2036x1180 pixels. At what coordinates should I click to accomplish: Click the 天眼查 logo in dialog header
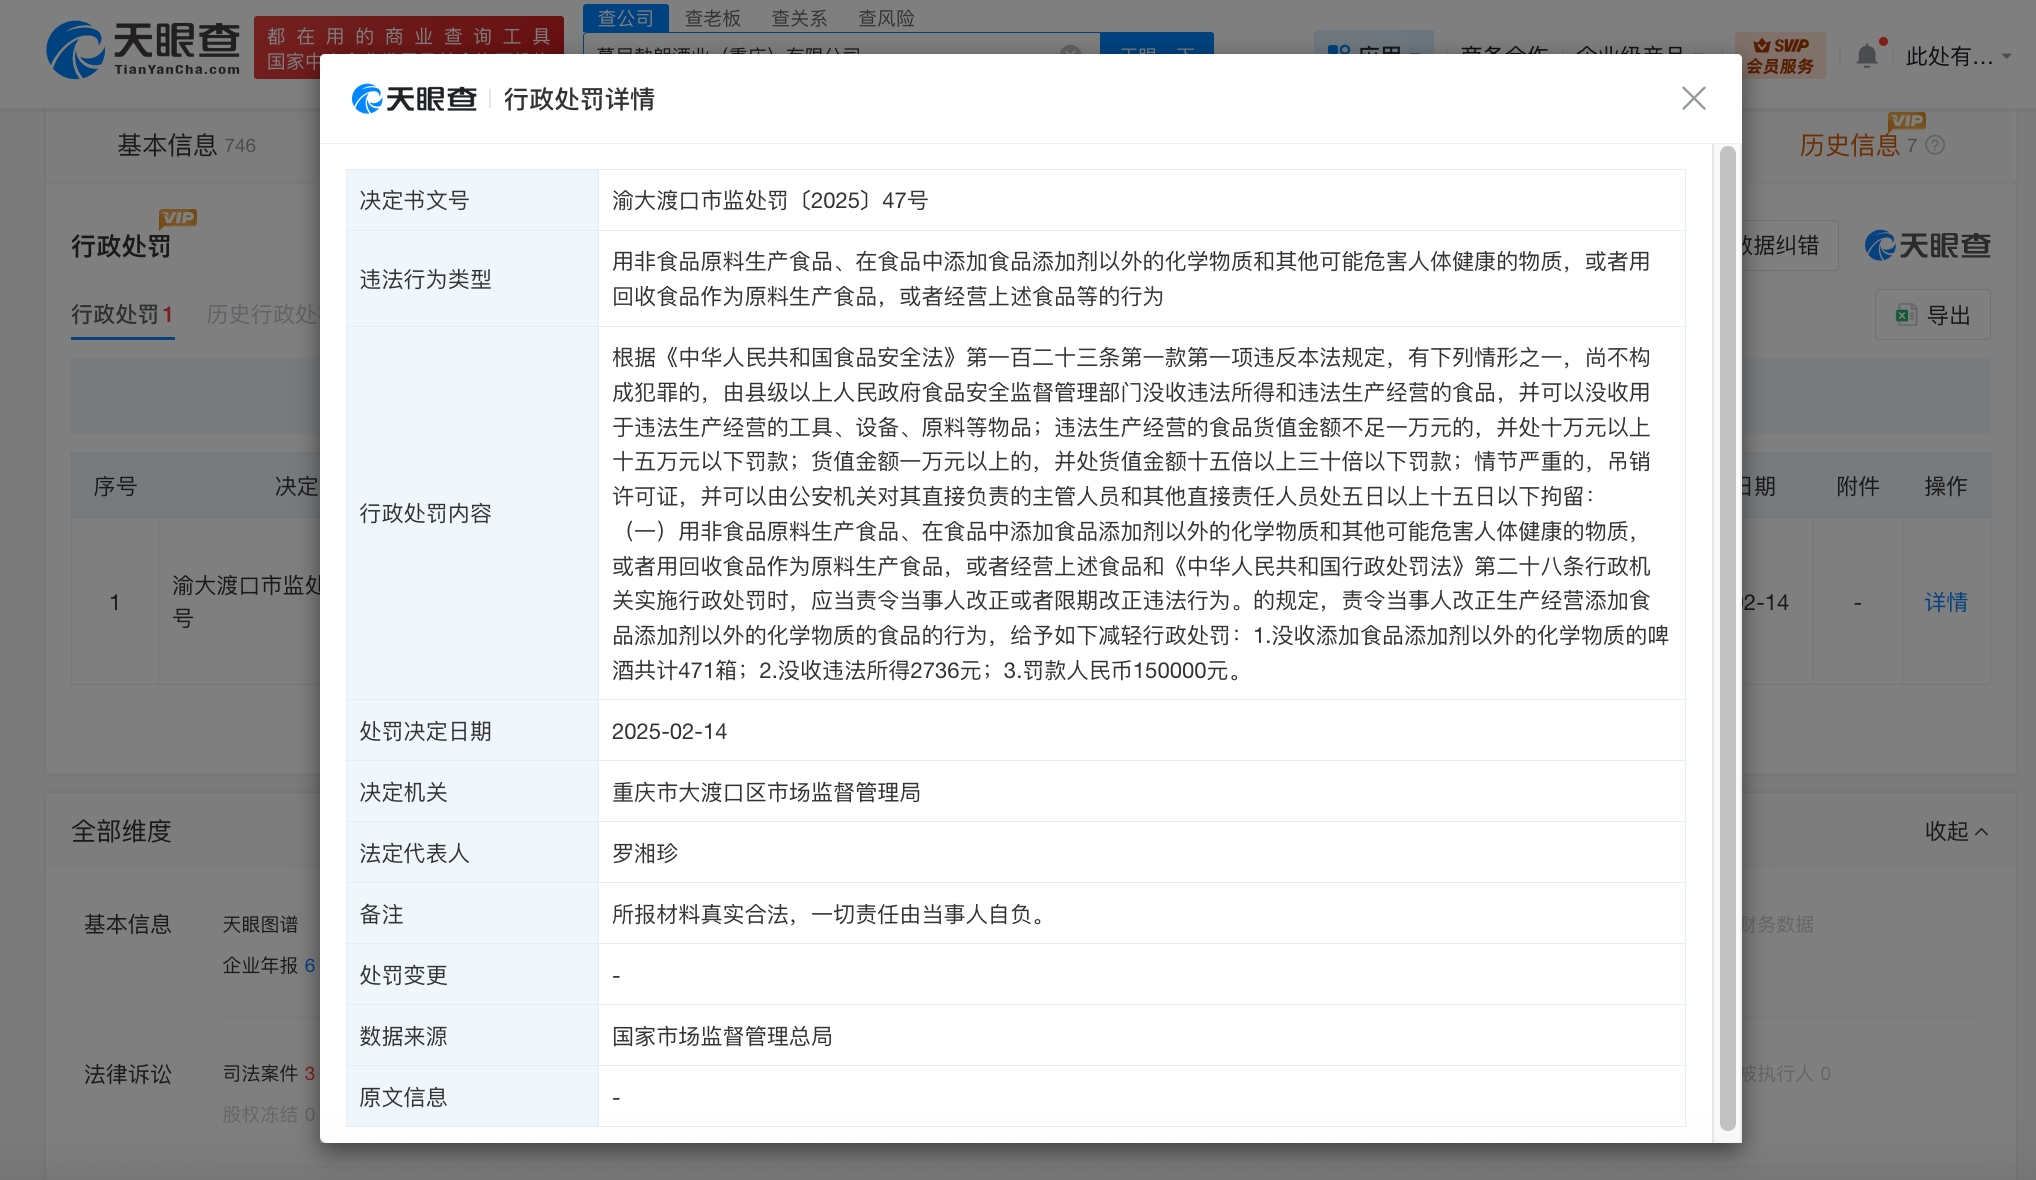click(414, 99)
